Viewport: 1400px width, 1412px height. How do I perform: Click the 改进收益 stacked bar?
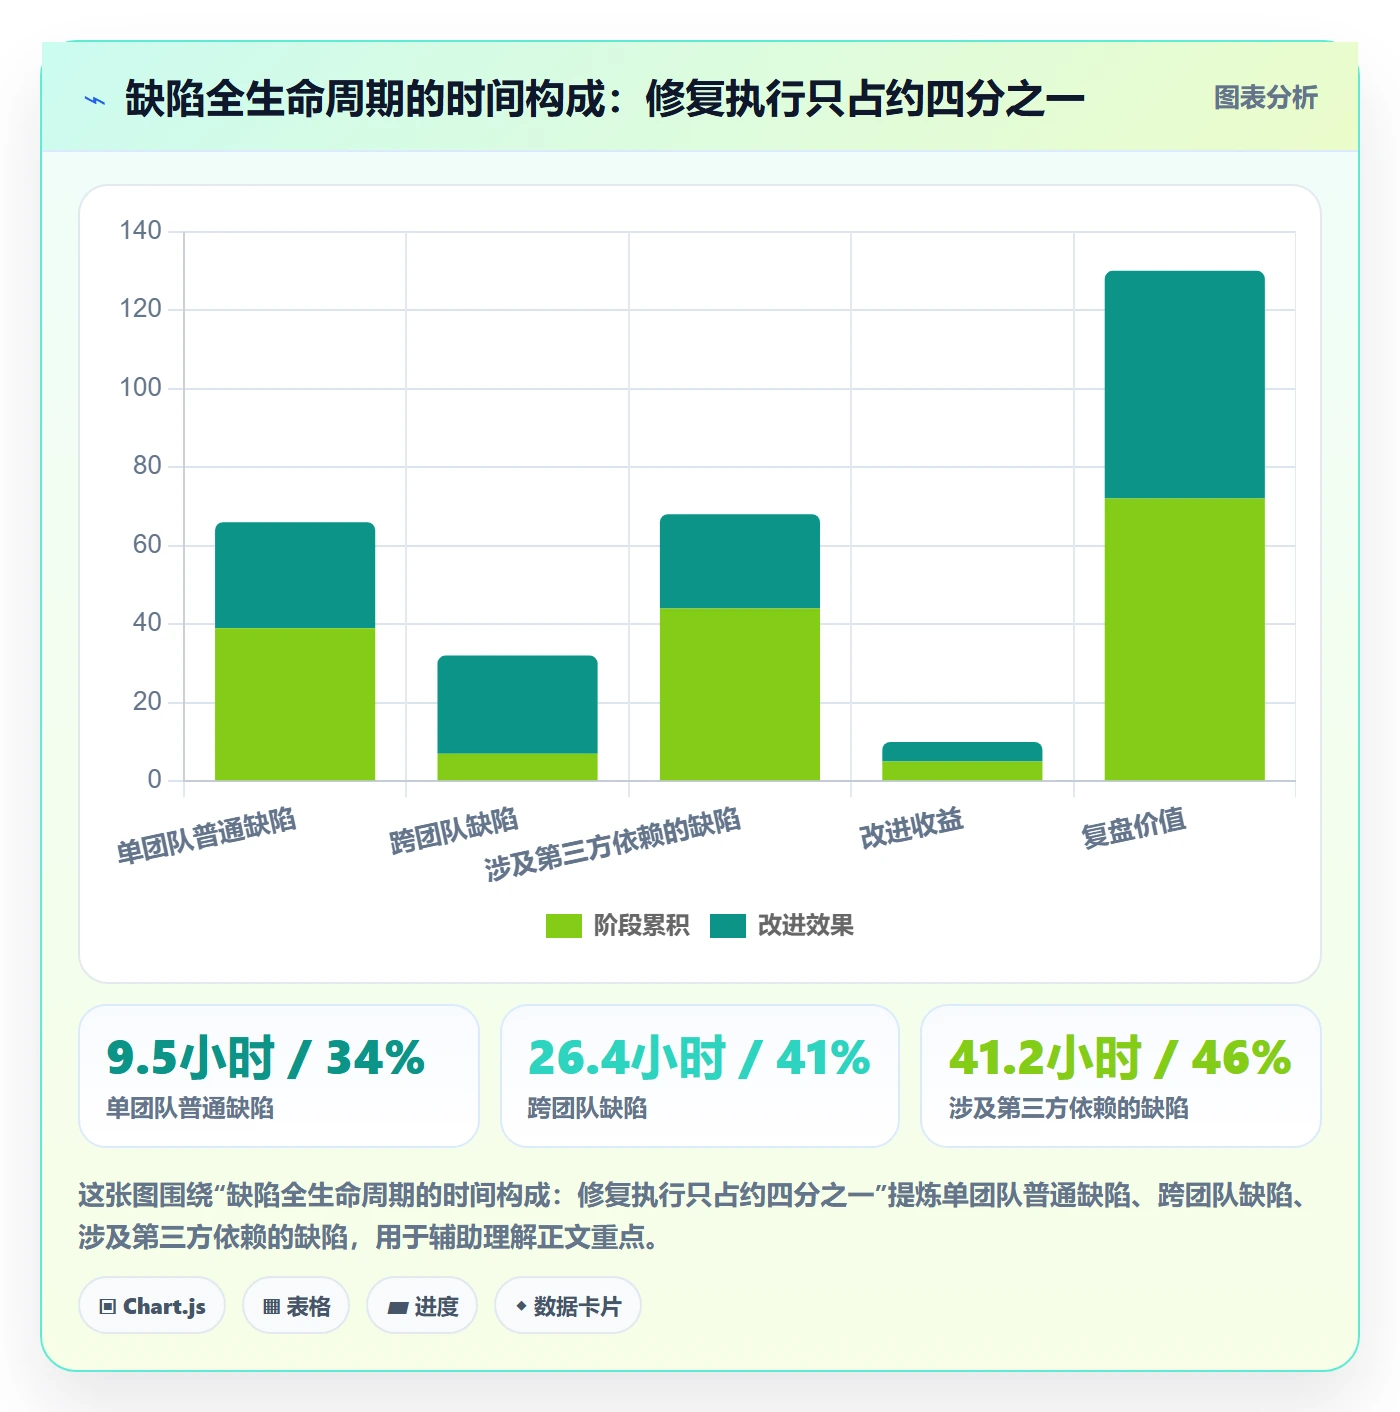[x=962, y=761]
